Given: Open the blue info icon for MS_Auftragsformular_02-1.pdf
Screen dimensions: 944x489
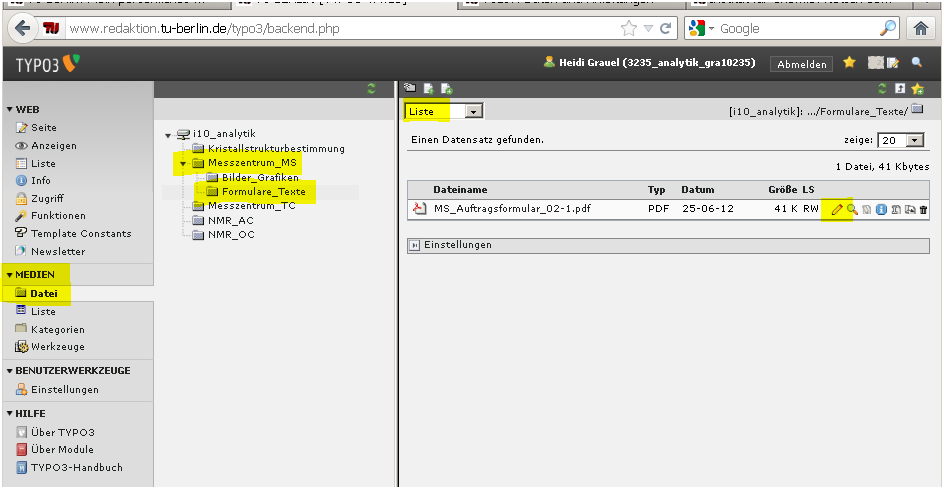Looking at the screenshot, I should point(881,210).
